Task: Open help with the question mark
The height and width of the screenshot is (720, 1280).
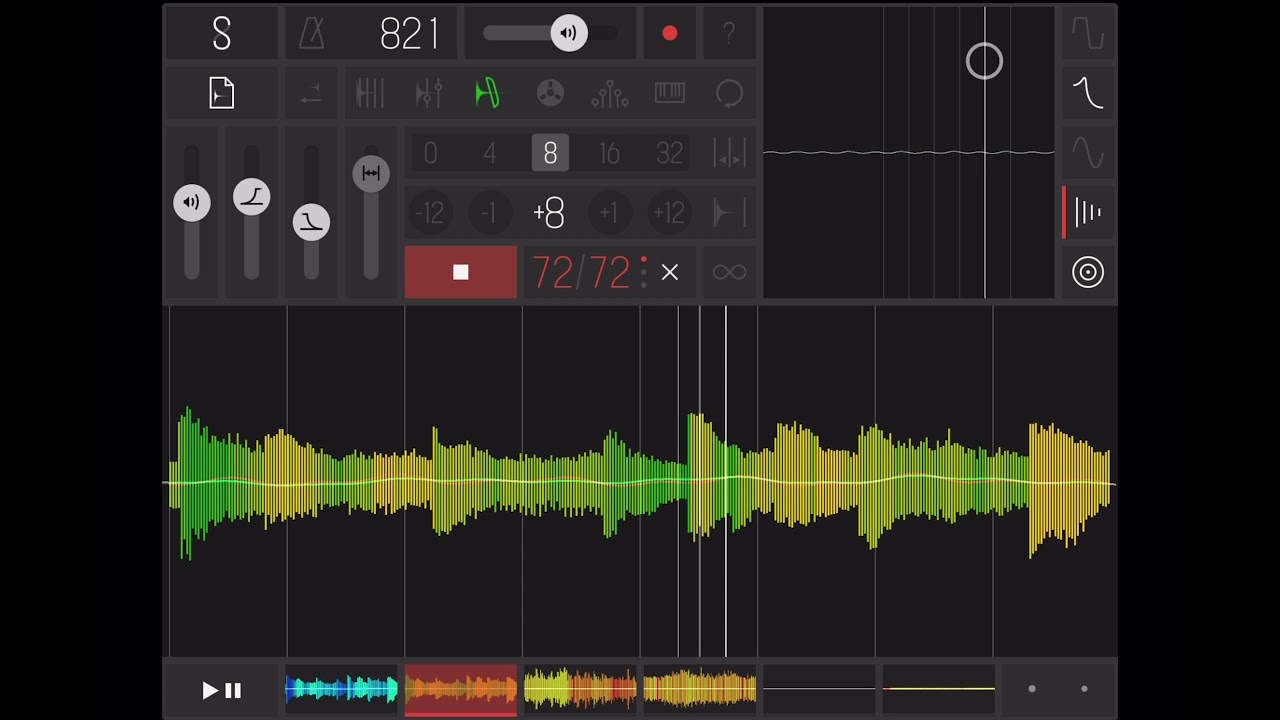Action: click(729, 33)
